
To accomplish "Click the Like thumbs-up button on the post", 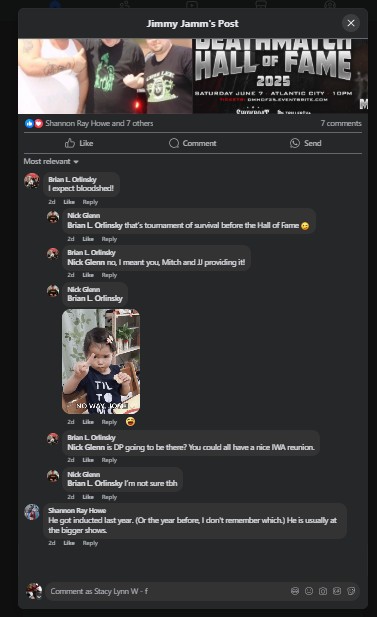I will click(79, 143).
